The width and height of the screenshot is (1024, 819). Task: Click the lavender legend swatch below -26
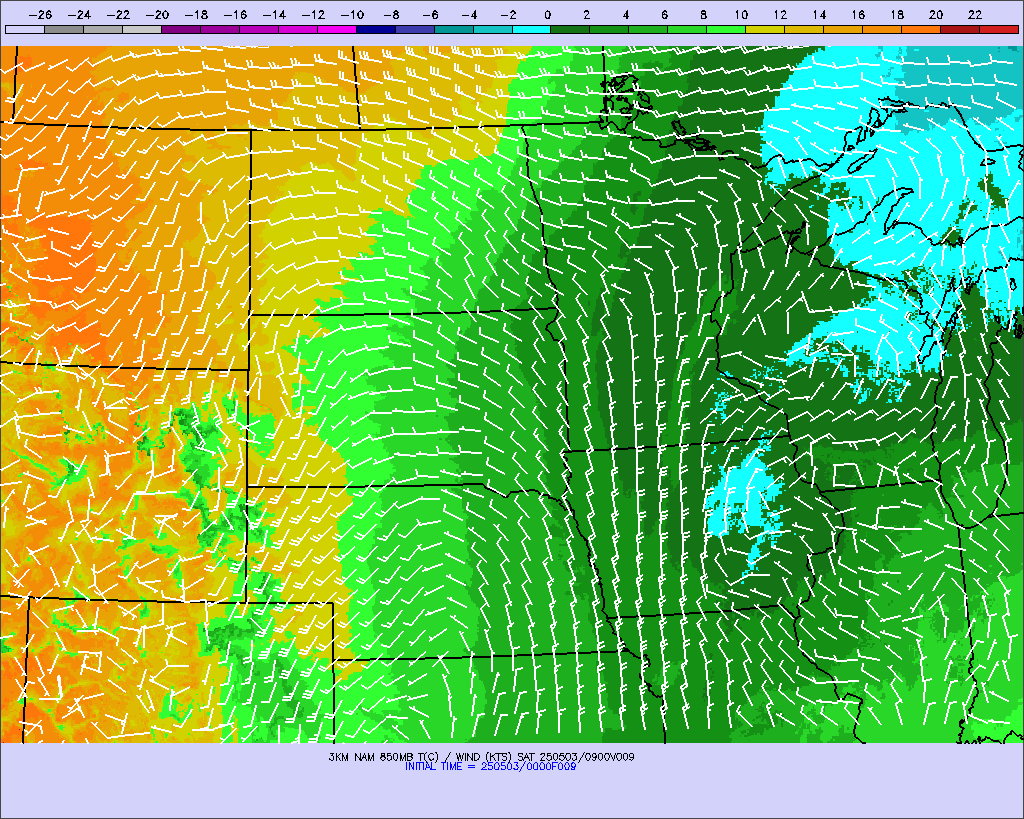coord(25,29)
